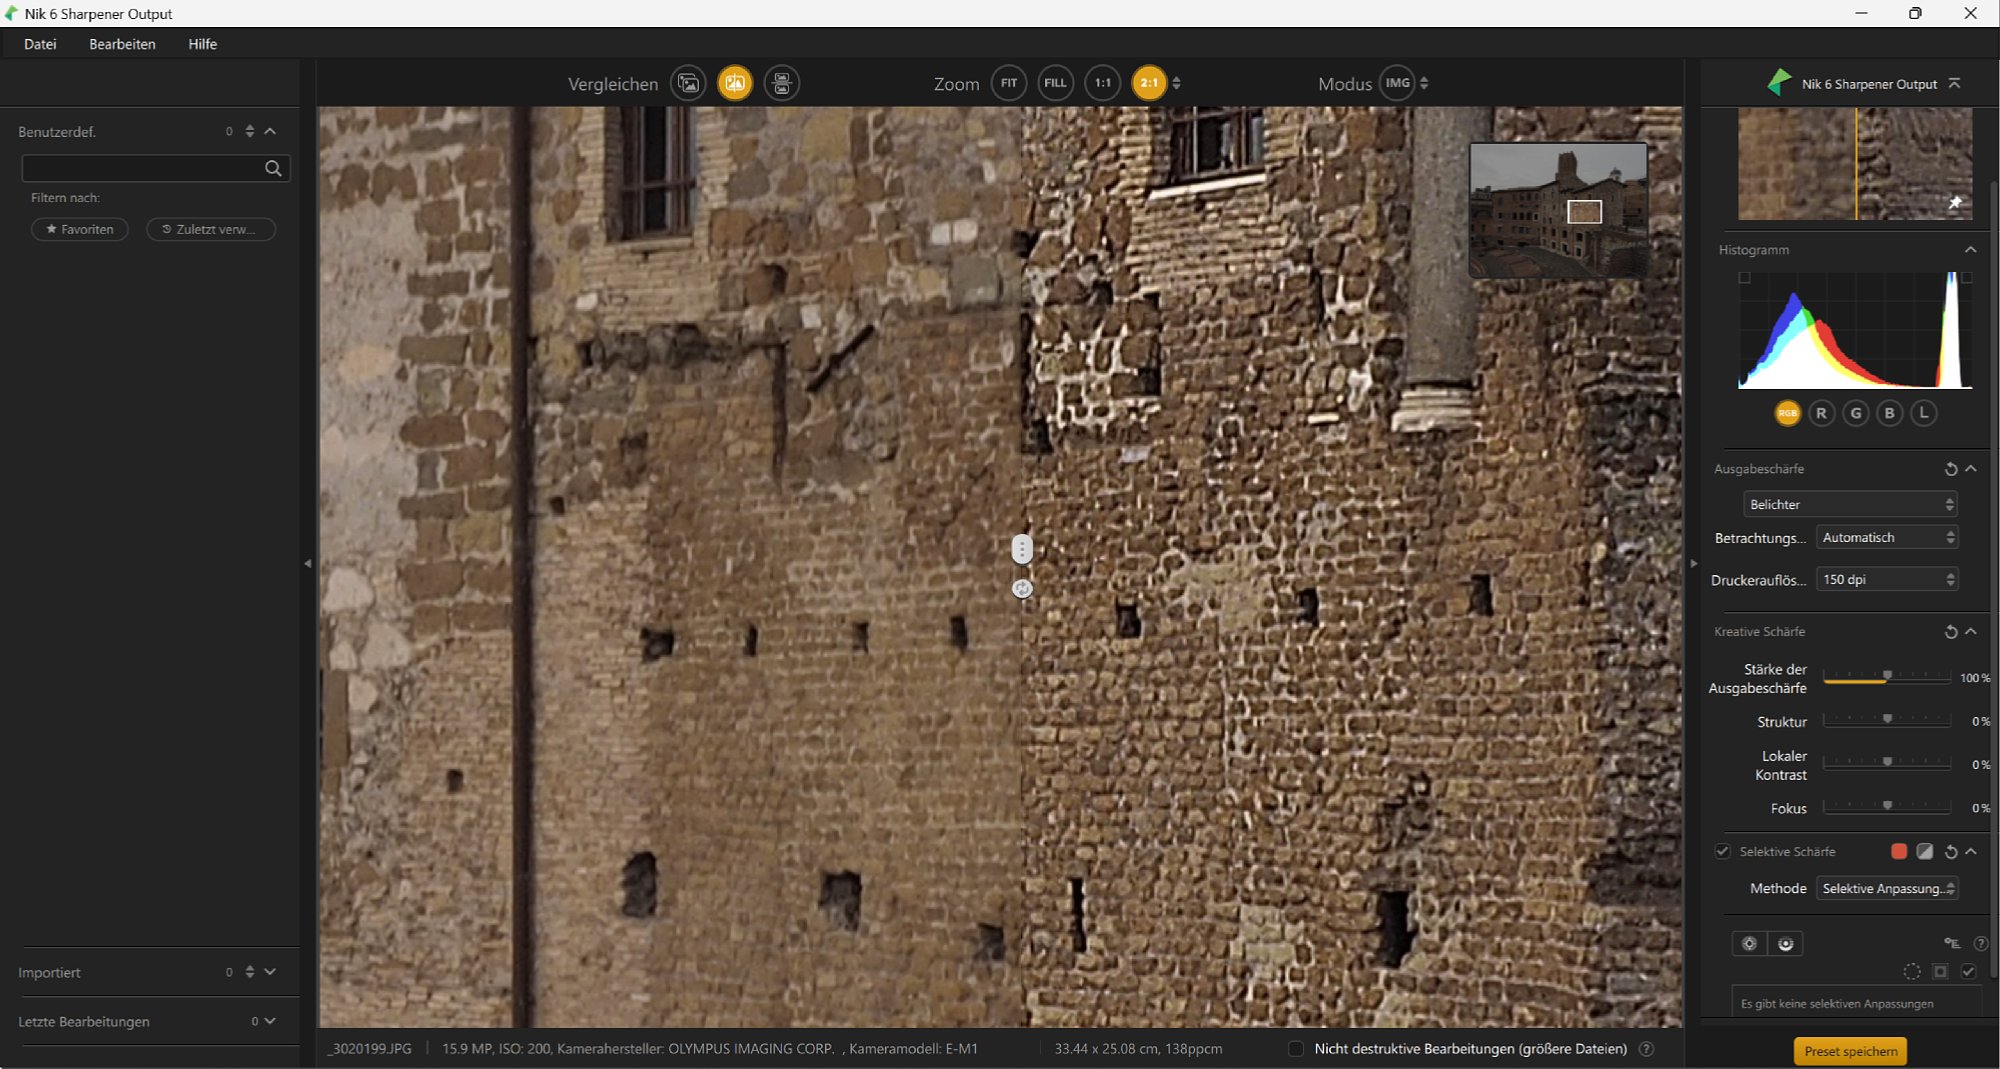Screen dimensions: 2000x1069
Task: Switch to side-by-side compare view
Action: tap(782, 83)
